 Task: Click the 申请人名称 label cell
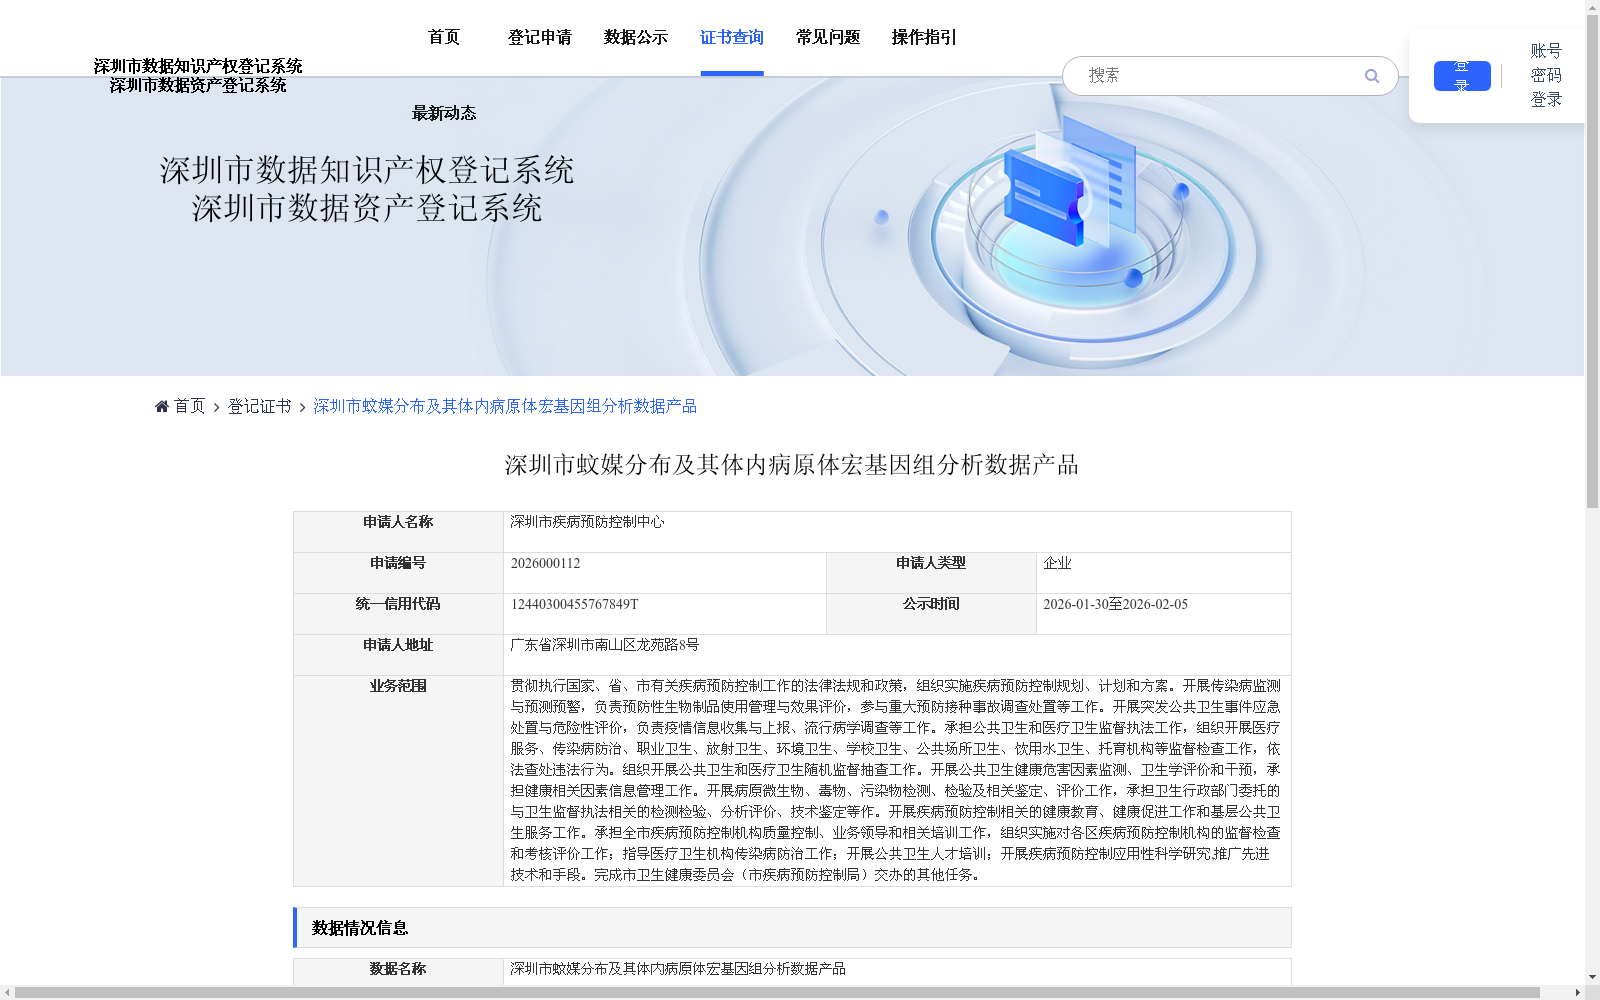tap(398, 532)
